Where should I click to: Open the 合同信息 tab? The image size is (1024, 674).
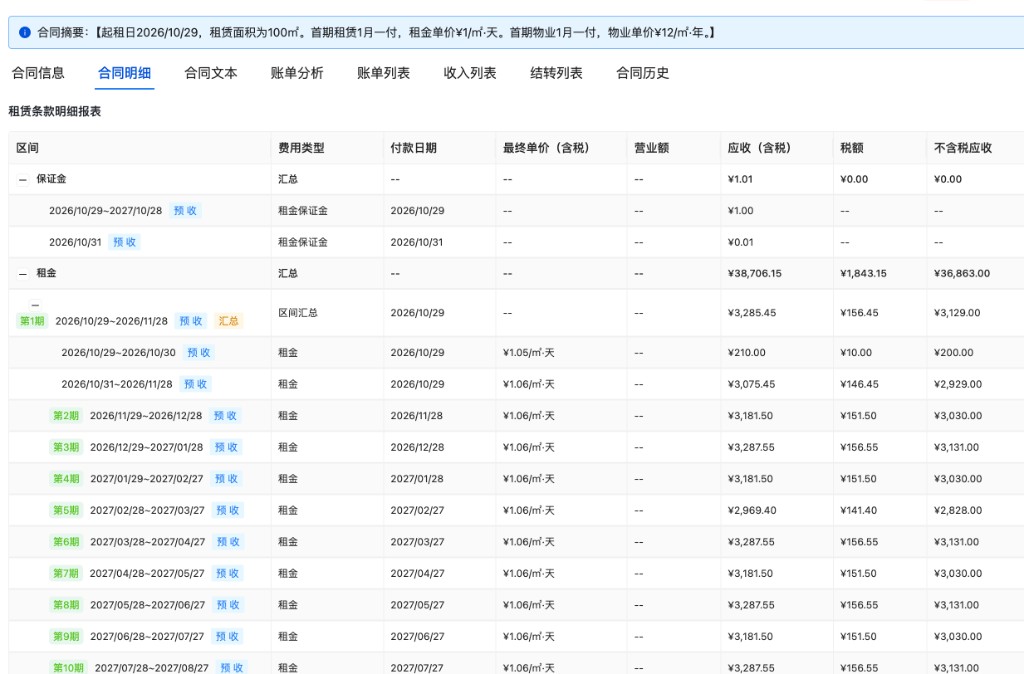tap(38, 73)
